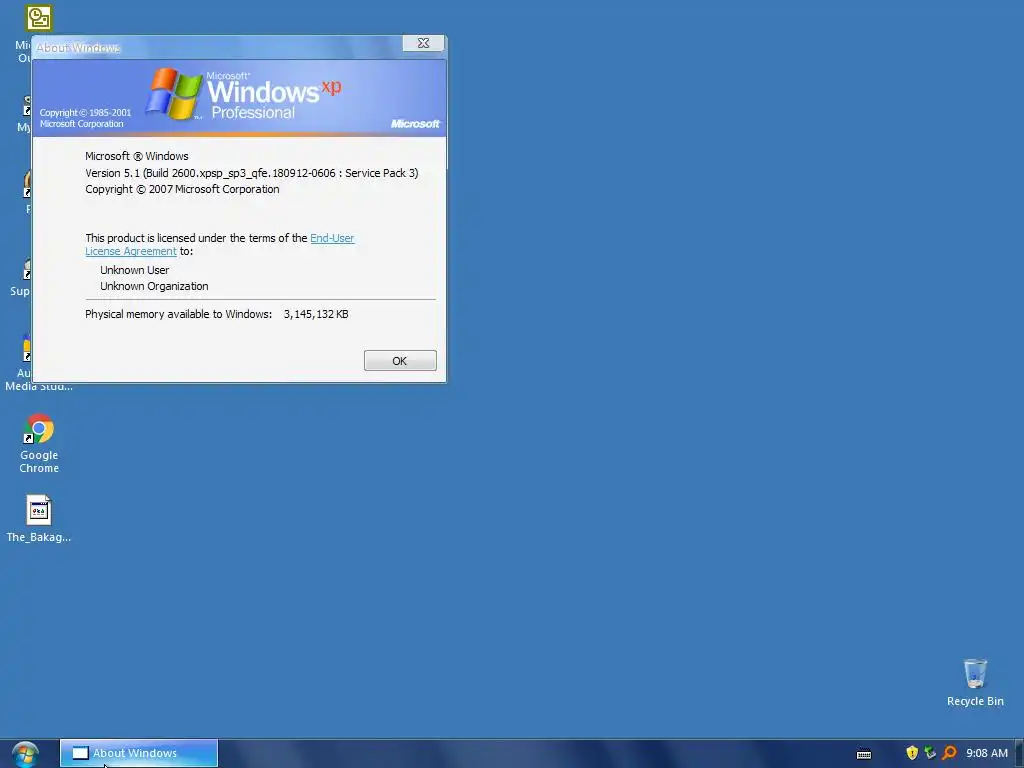
Task: Click the 3,145,132 KB memory value
Action: click(x=316, y=314)
